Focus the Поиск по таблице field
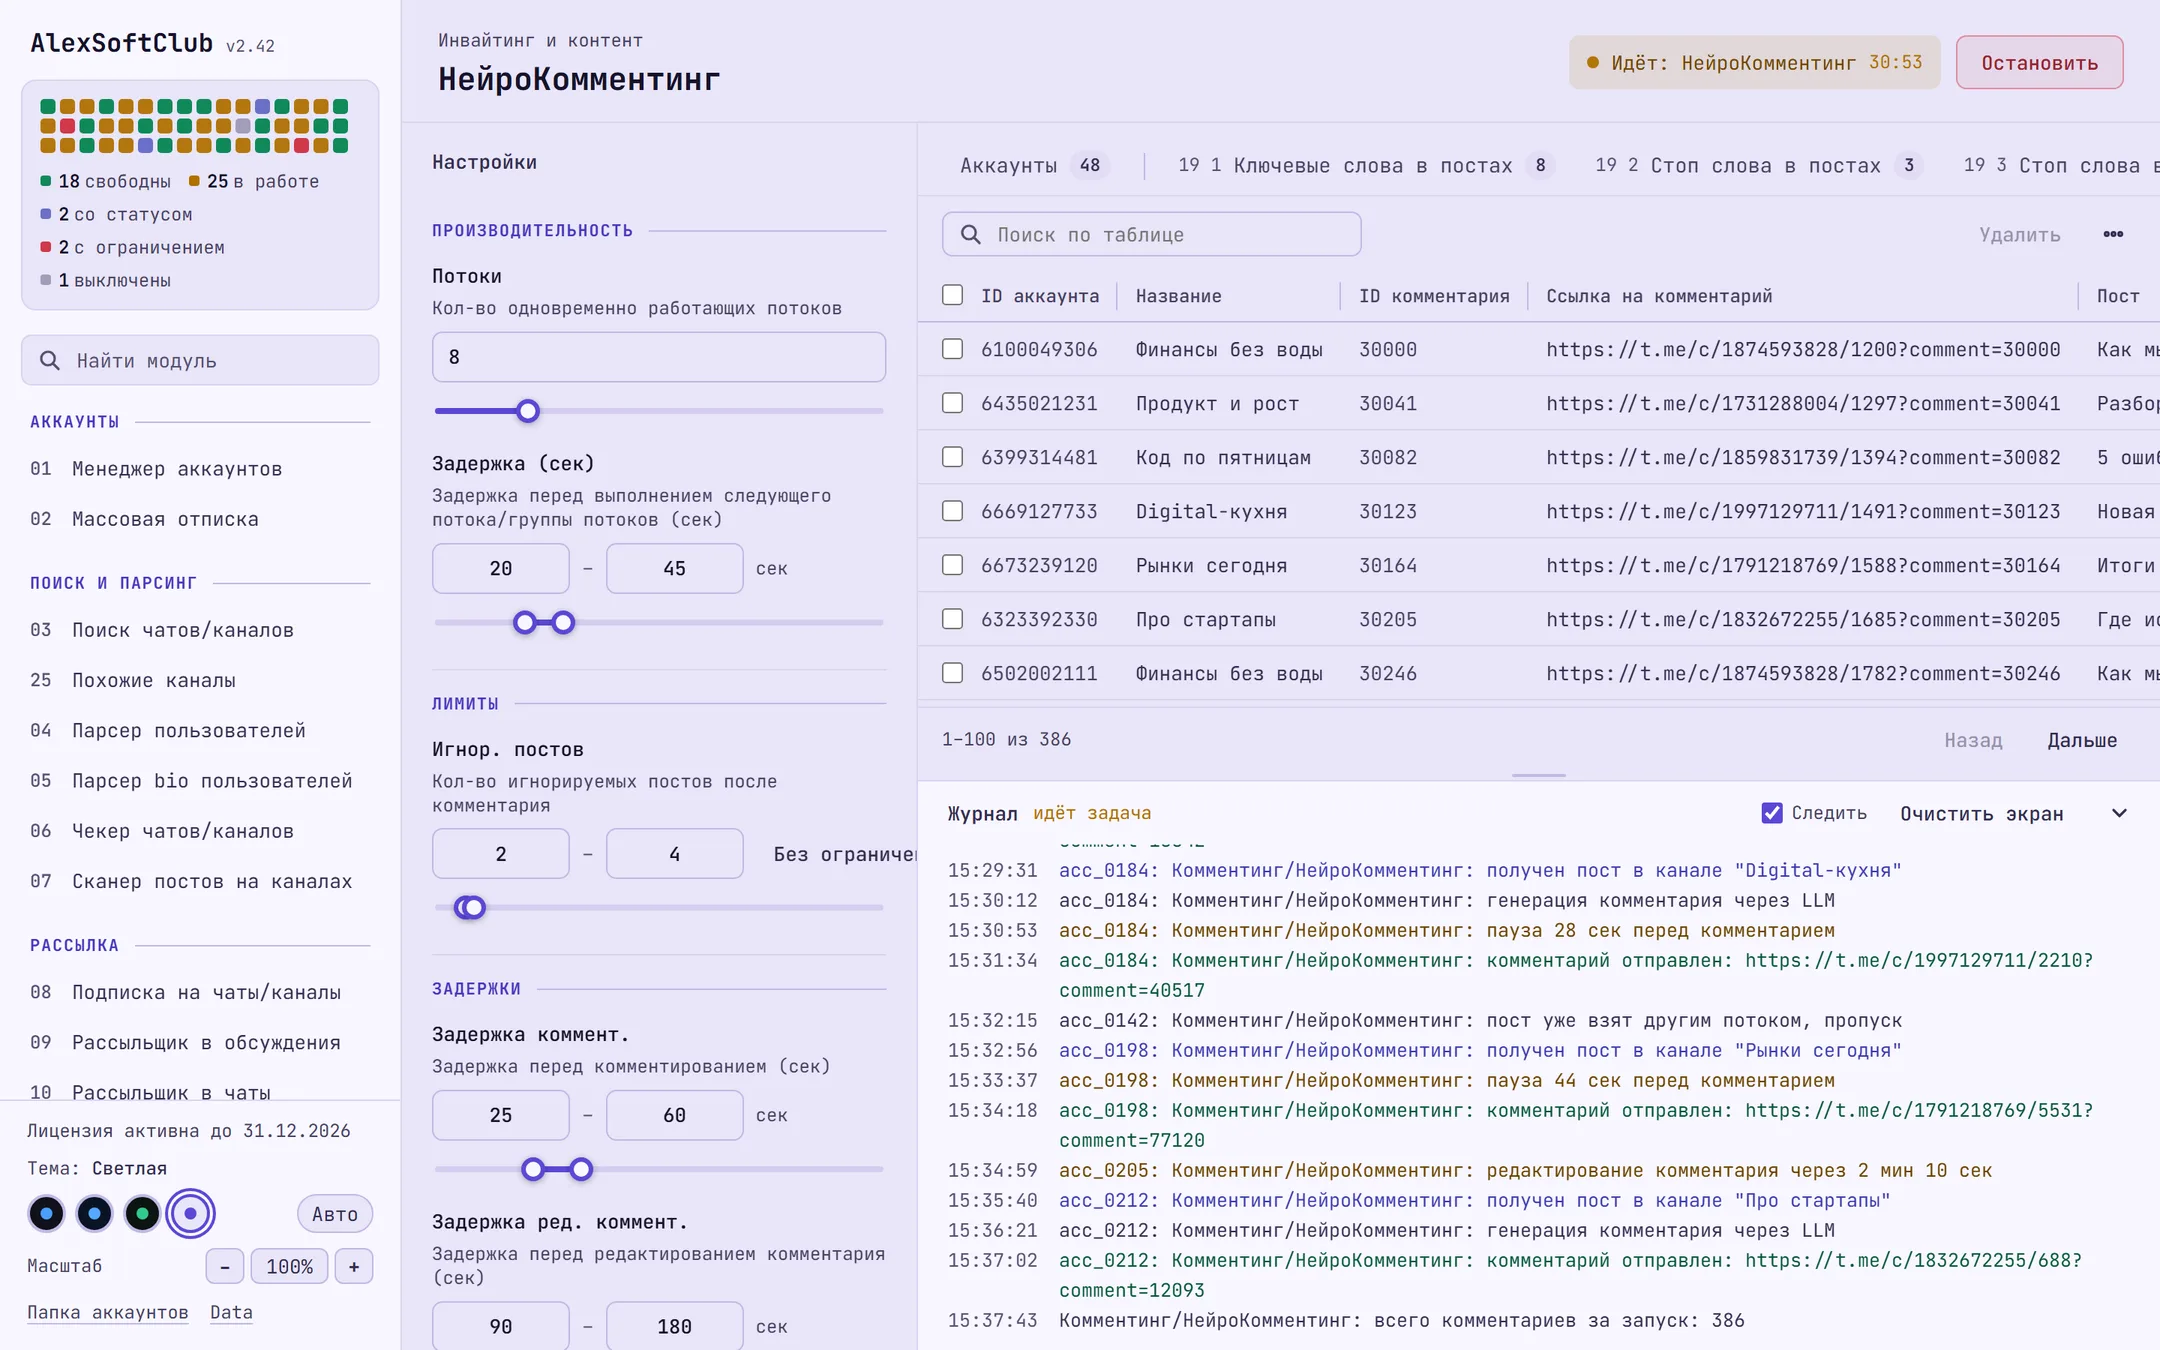Image resolution: width=2160 pixels, height=1350 pixels. pos(1152,234)
